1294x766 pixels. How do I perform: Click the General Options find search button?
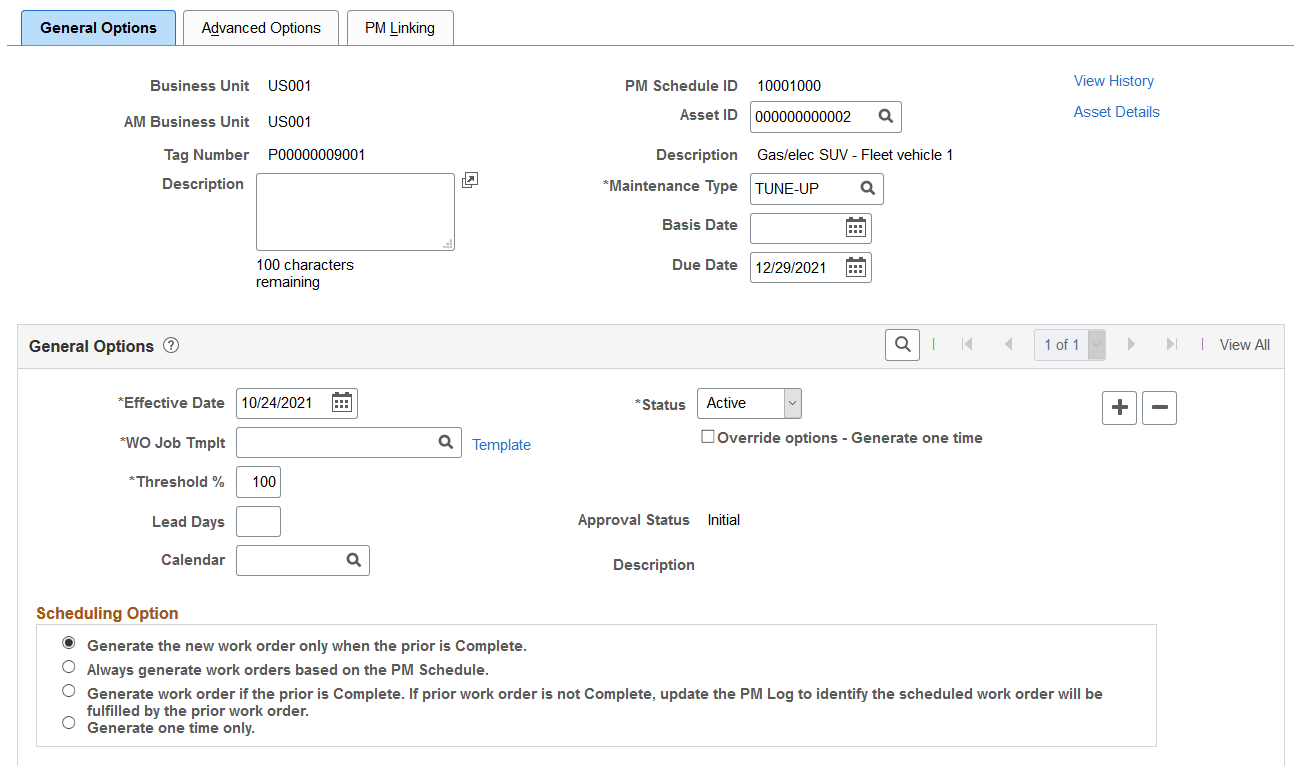(902, 345)
